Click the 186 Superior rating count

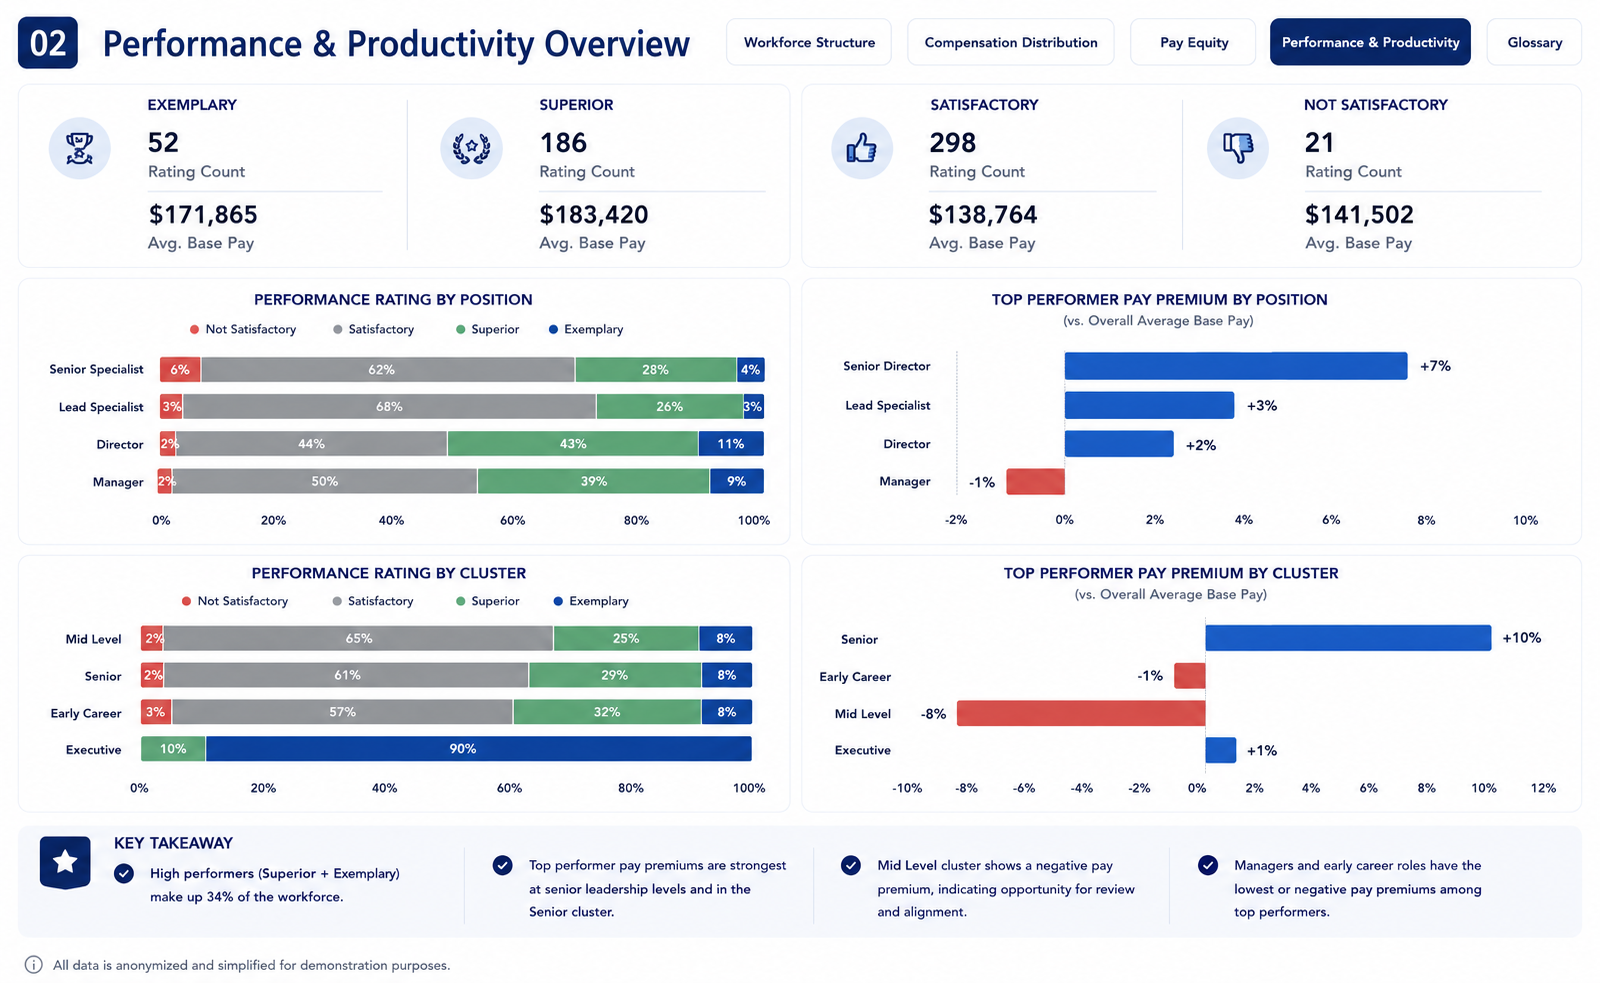[x=563, y=143]
